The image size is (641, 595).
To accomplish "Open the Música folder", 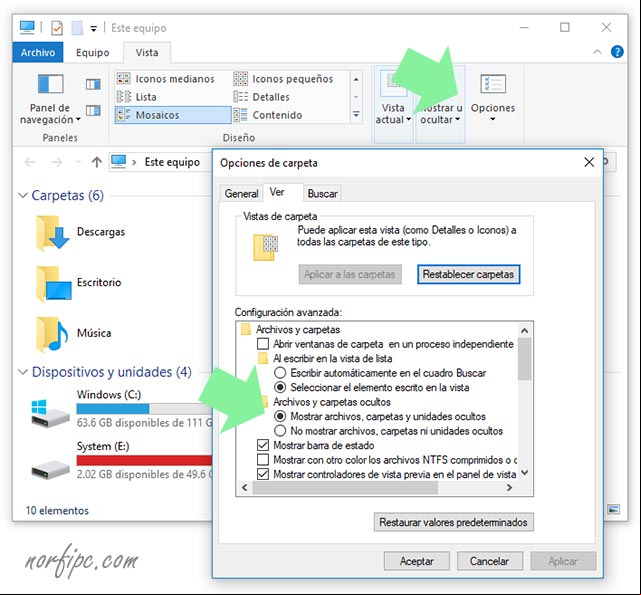I will 73,333.
